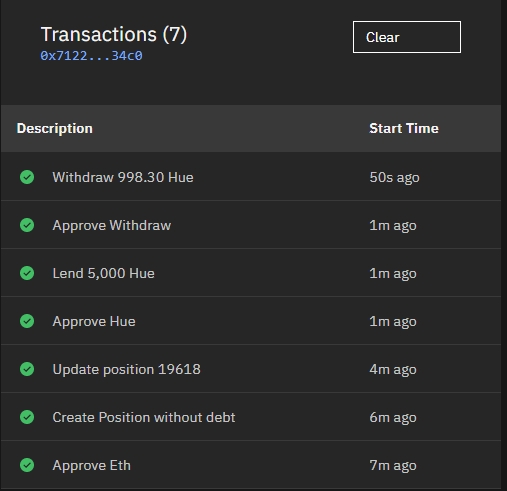Click 1m ago time for Lend 5,000 Hue
This screenshot has width=507, height=491.
[393, 273]
